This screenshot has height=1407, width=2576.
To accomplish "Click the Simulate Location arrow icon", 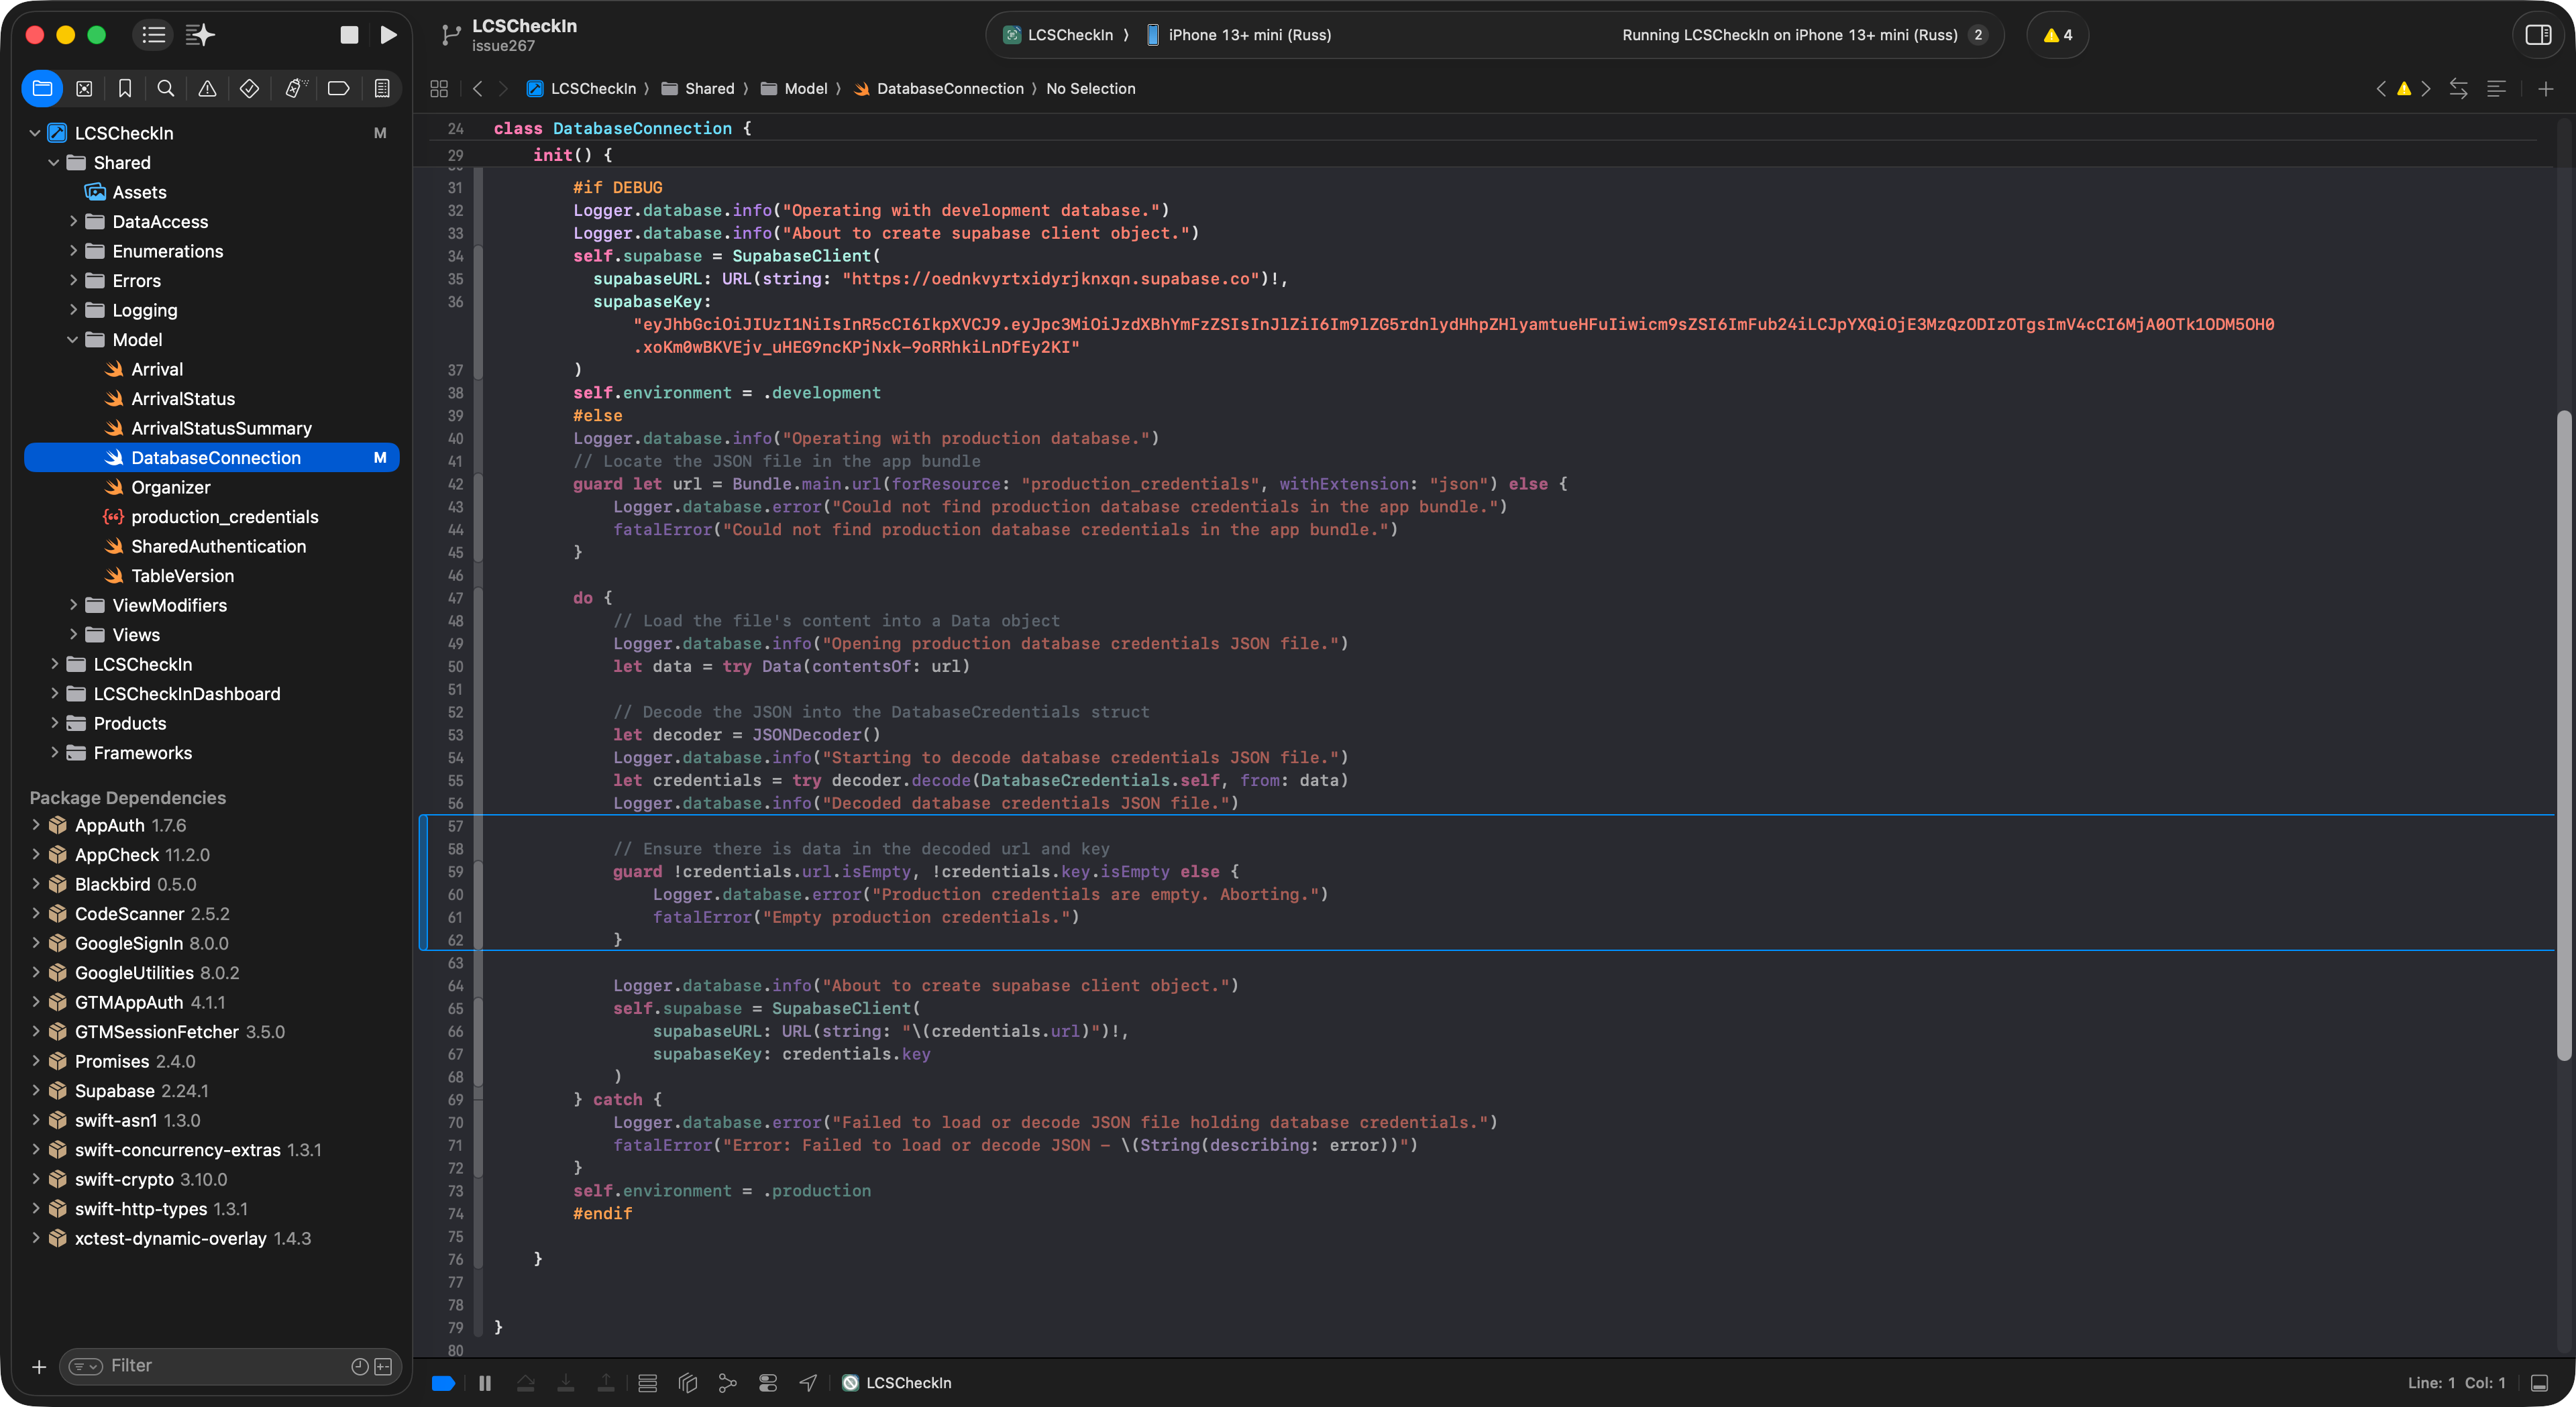I will point(808,1383).
